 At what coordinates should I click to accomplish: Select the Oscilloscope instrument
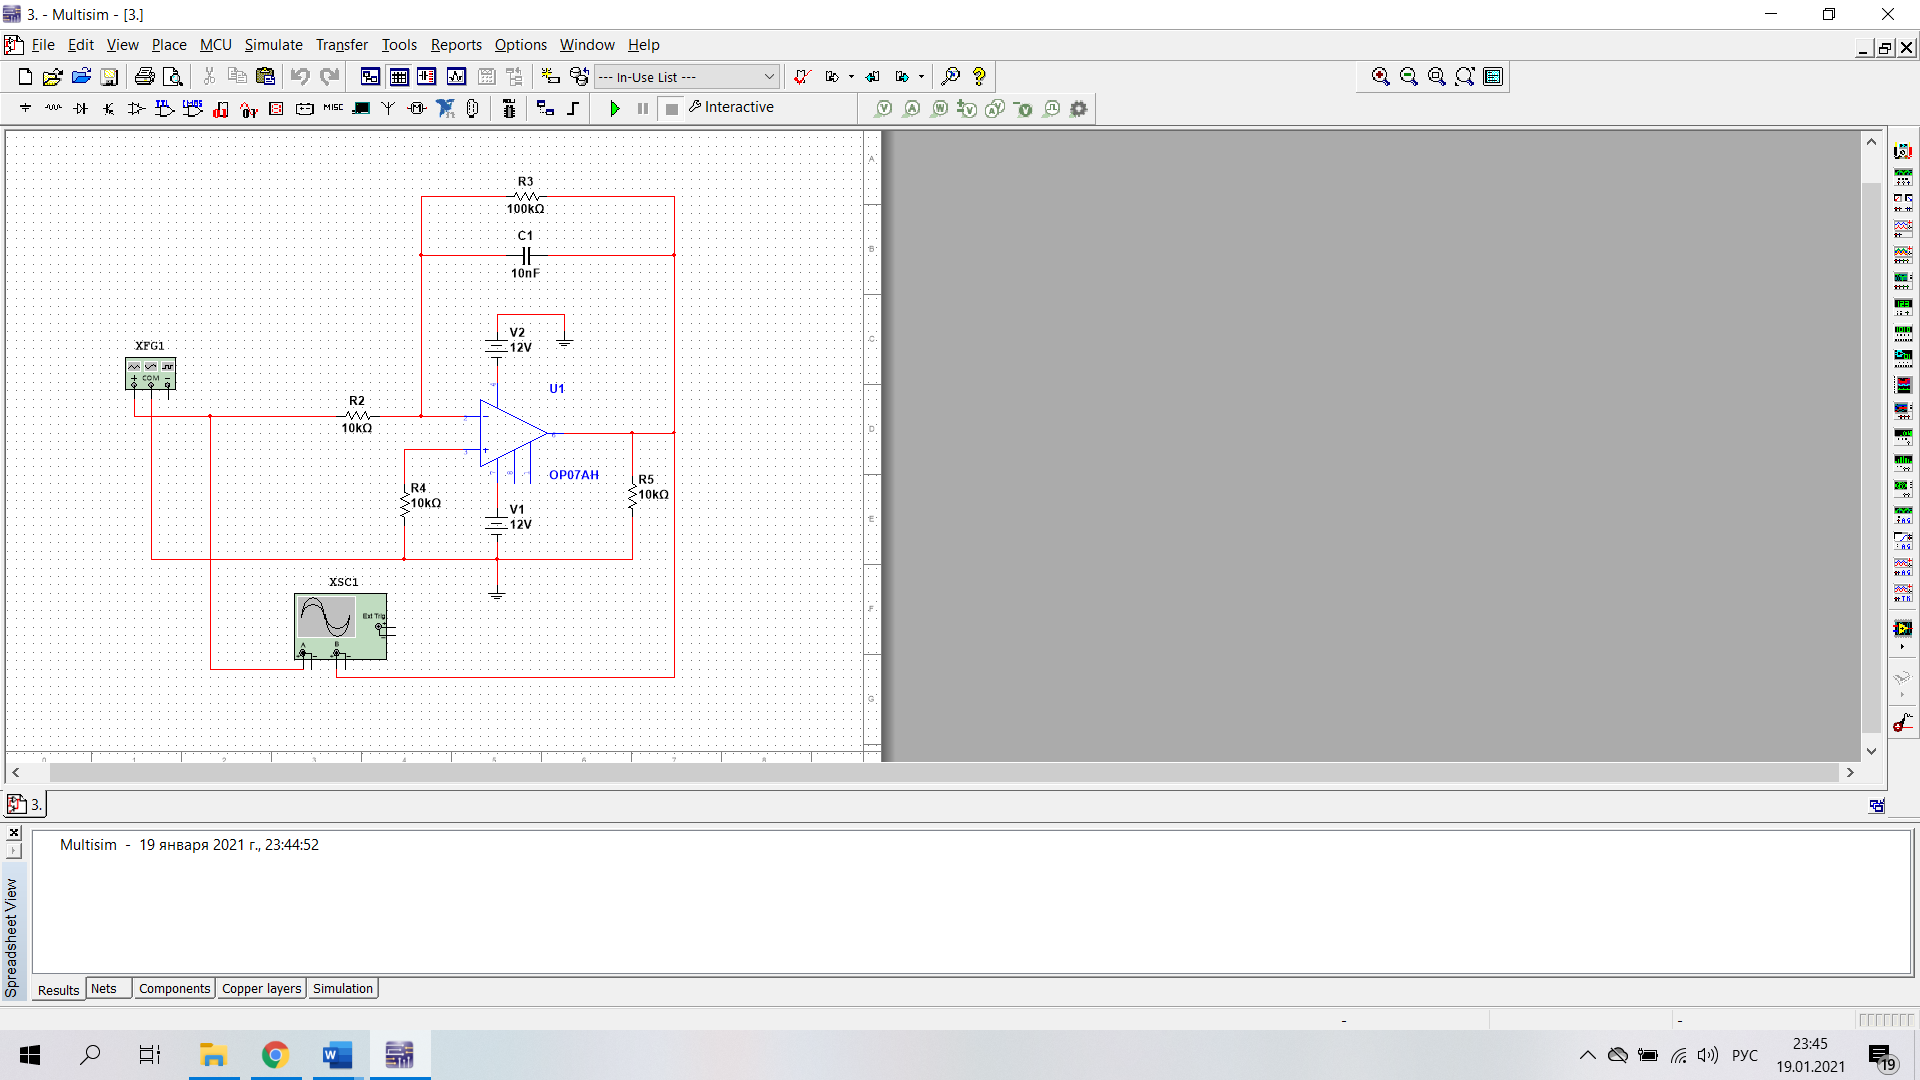(1903, 229)
